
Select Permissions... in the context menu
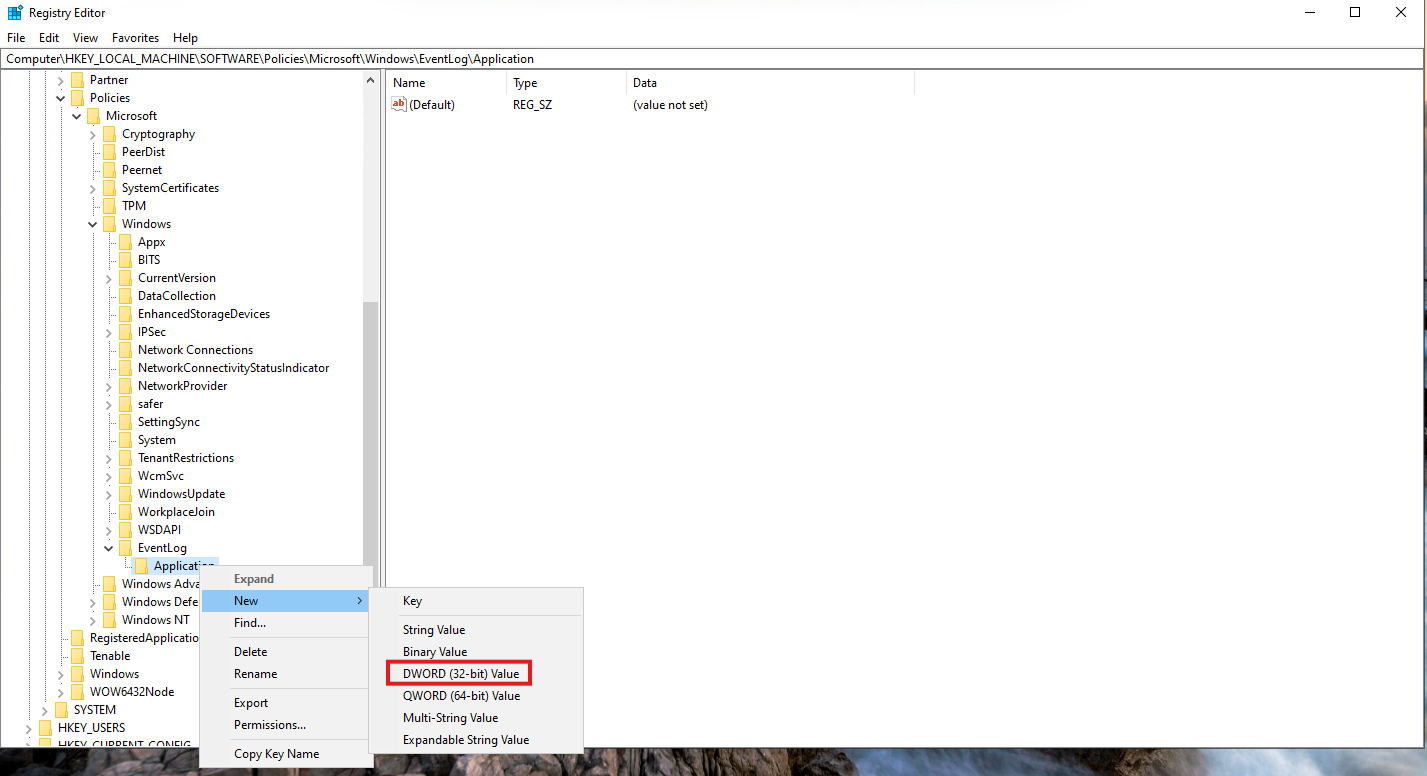270,725
